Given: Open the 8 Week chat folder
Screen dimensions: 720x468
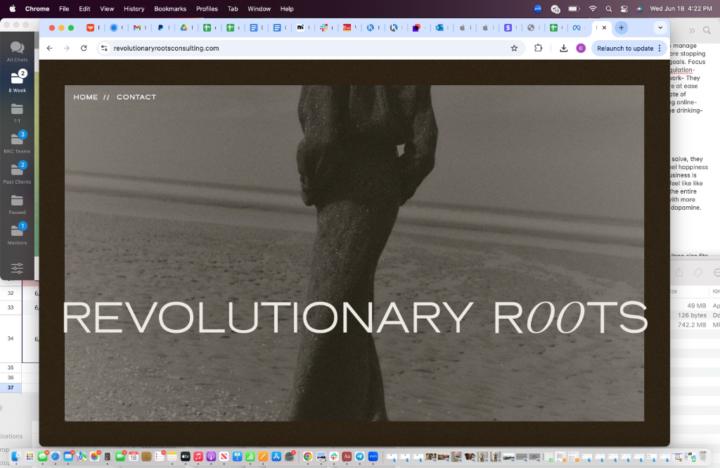Looking at the screenshot, I should pos(17,81).
